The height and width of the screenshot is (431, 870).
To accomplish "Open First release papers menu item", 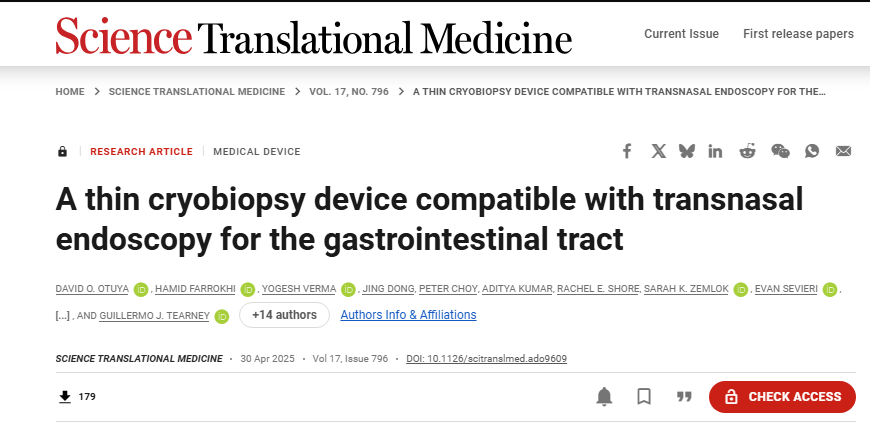I will [798, 34].
